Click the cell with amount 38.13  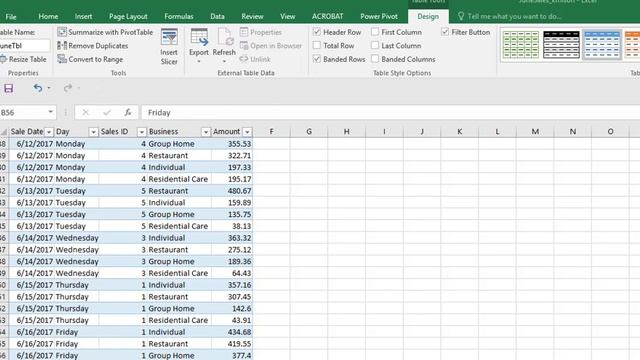coord(232,226)
